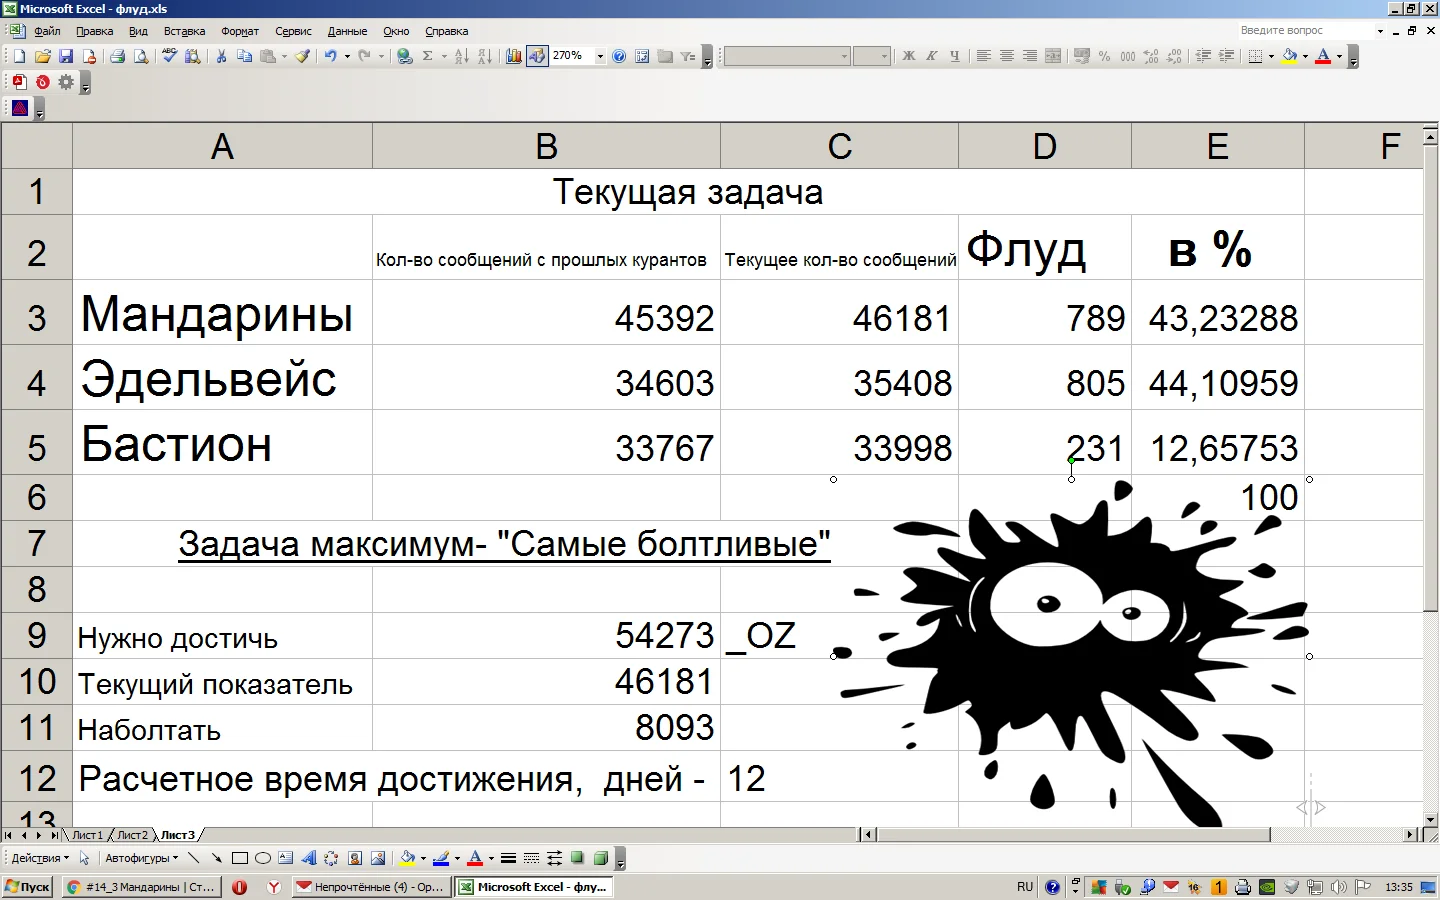Toggle bold formatting (Ж)
The image size is (1440, 900).
[x=908, y=56]
